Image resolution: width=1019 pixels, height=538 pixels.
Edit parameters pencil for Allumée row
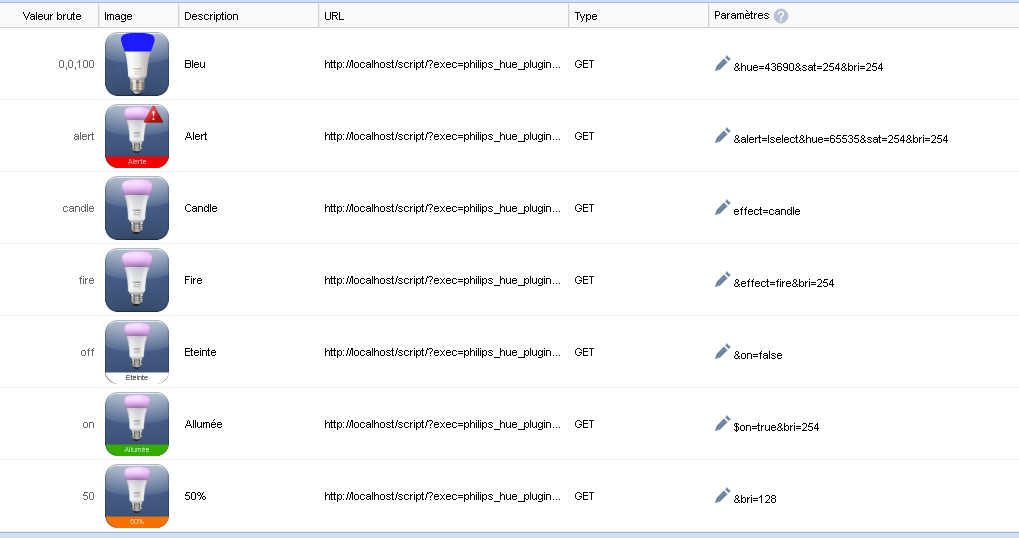tap(722, 424)
